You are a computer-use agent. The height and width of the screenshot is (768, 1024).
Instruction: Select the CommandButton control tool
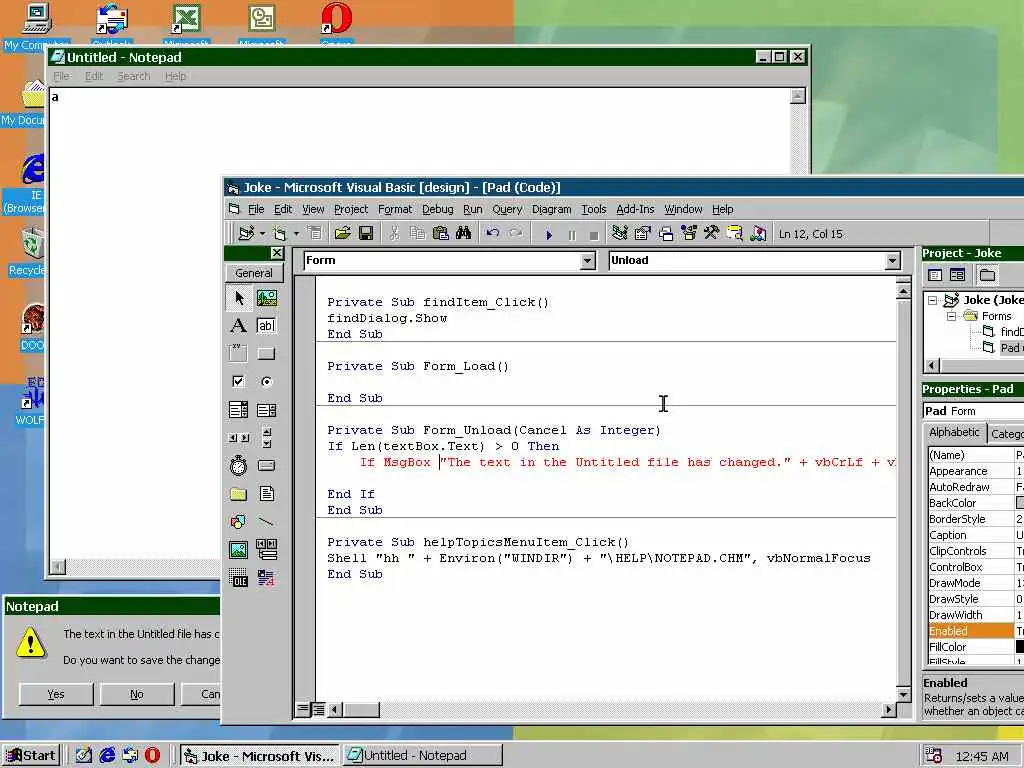click(x=266, y=354)
